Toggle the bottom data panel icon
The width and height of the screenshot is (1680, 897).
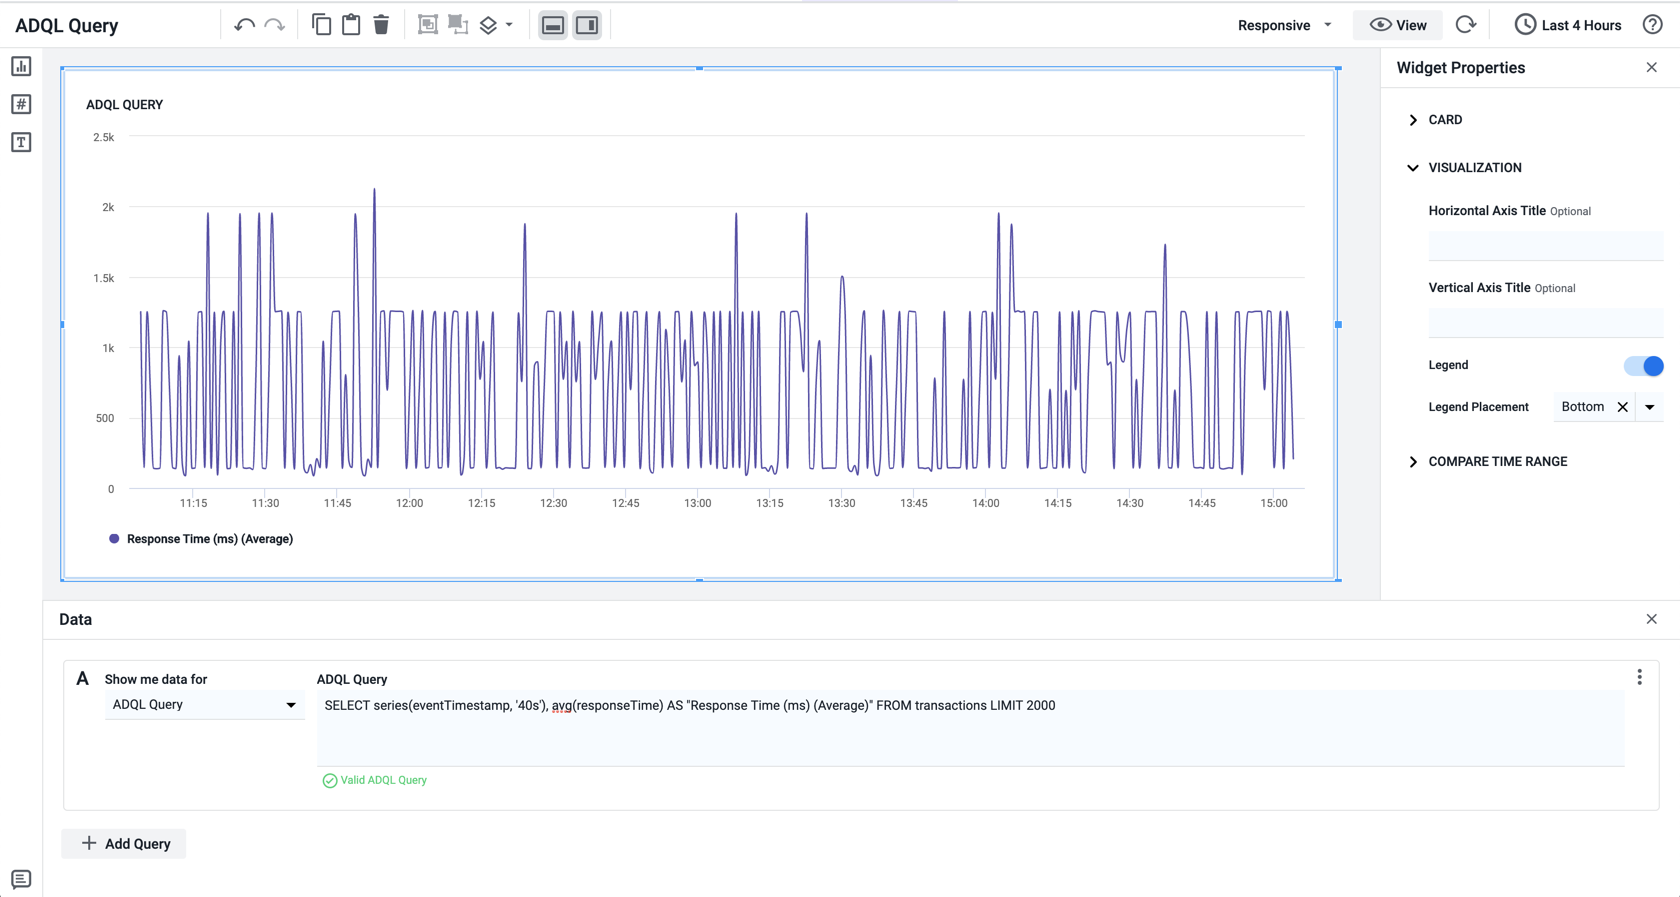pyautogui.click(x=553, y=25)
